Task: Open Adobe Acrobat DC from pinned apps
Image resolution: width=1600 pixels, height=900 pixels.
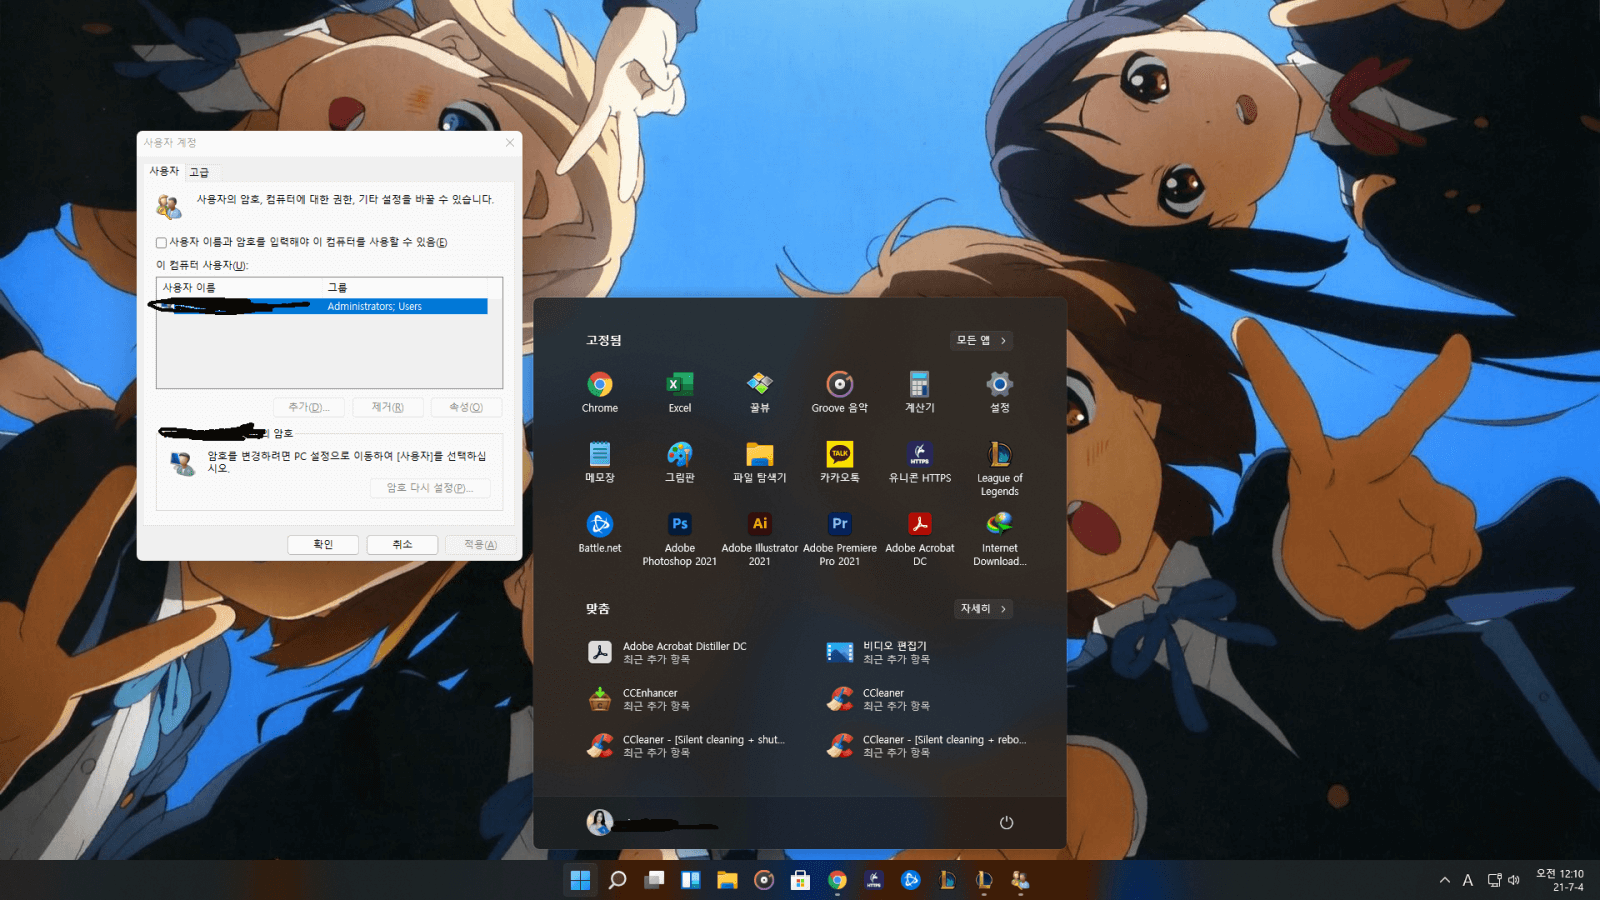Action: pyautogui.click(x=920, y=538)
